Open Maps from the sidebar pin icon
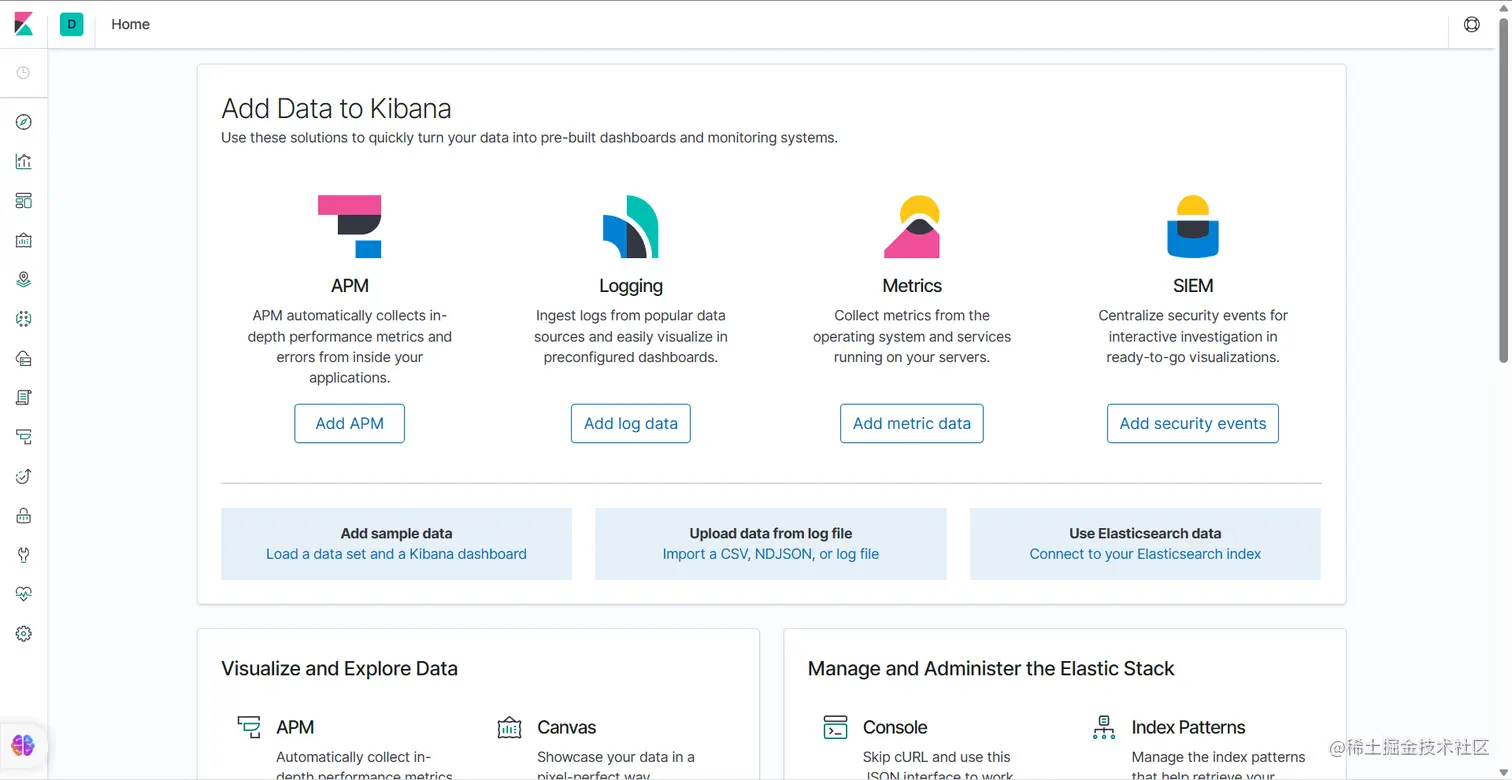Image resolution: width=1512 pixels, height=780 pixels. click(24, 280)
